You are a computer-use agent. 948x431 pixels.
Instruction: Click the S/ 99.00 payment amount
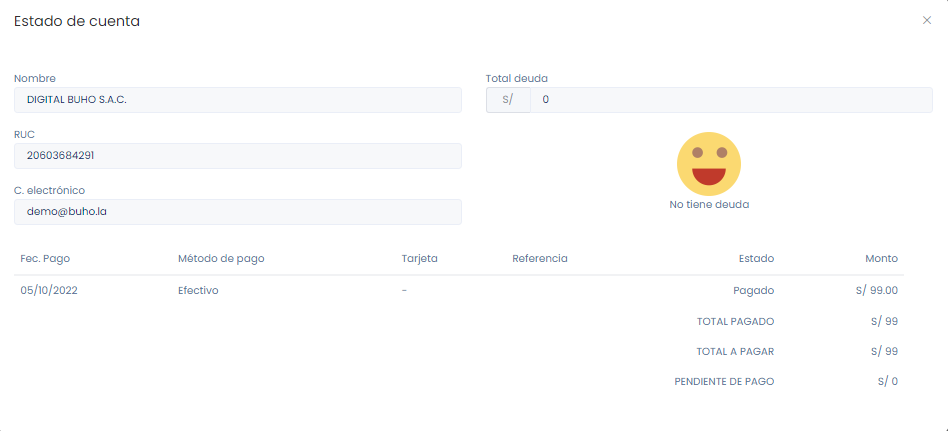[870, 291]
